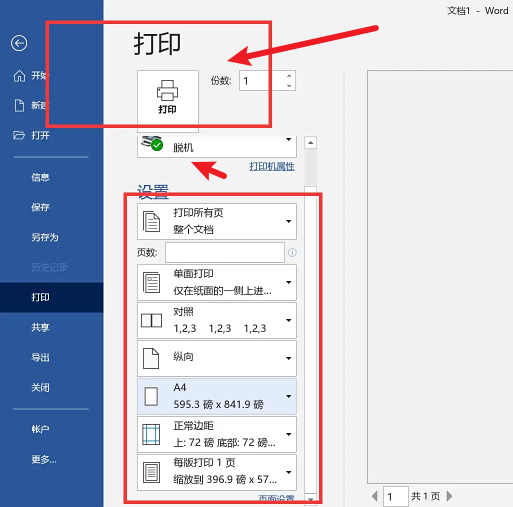
Task: Click the pages range input field
Action: pos(225,252)
